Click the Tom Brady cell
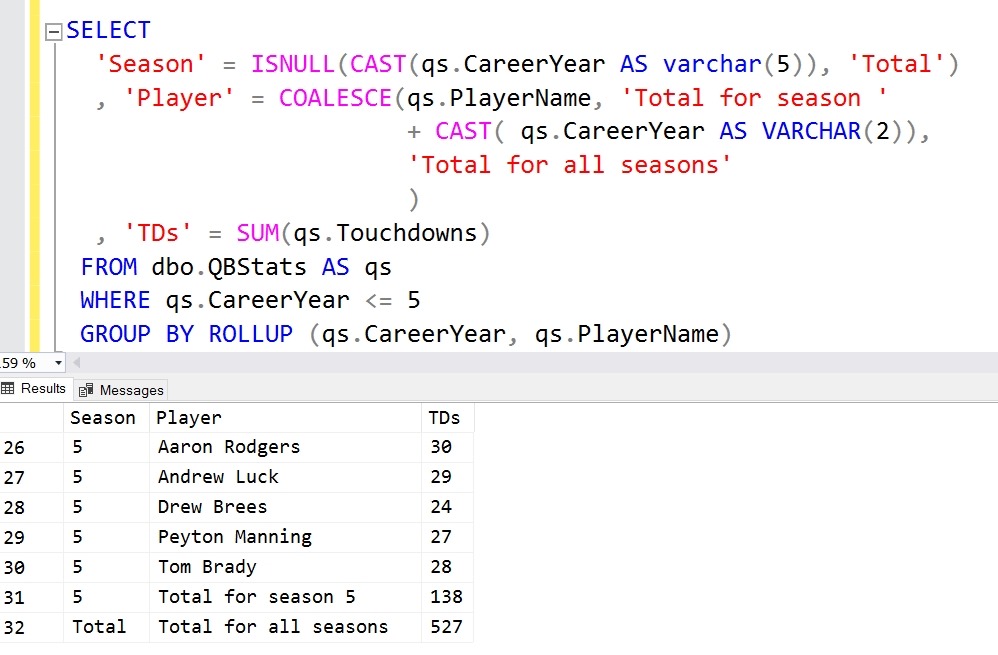998x655 pixels. (207, 567)
